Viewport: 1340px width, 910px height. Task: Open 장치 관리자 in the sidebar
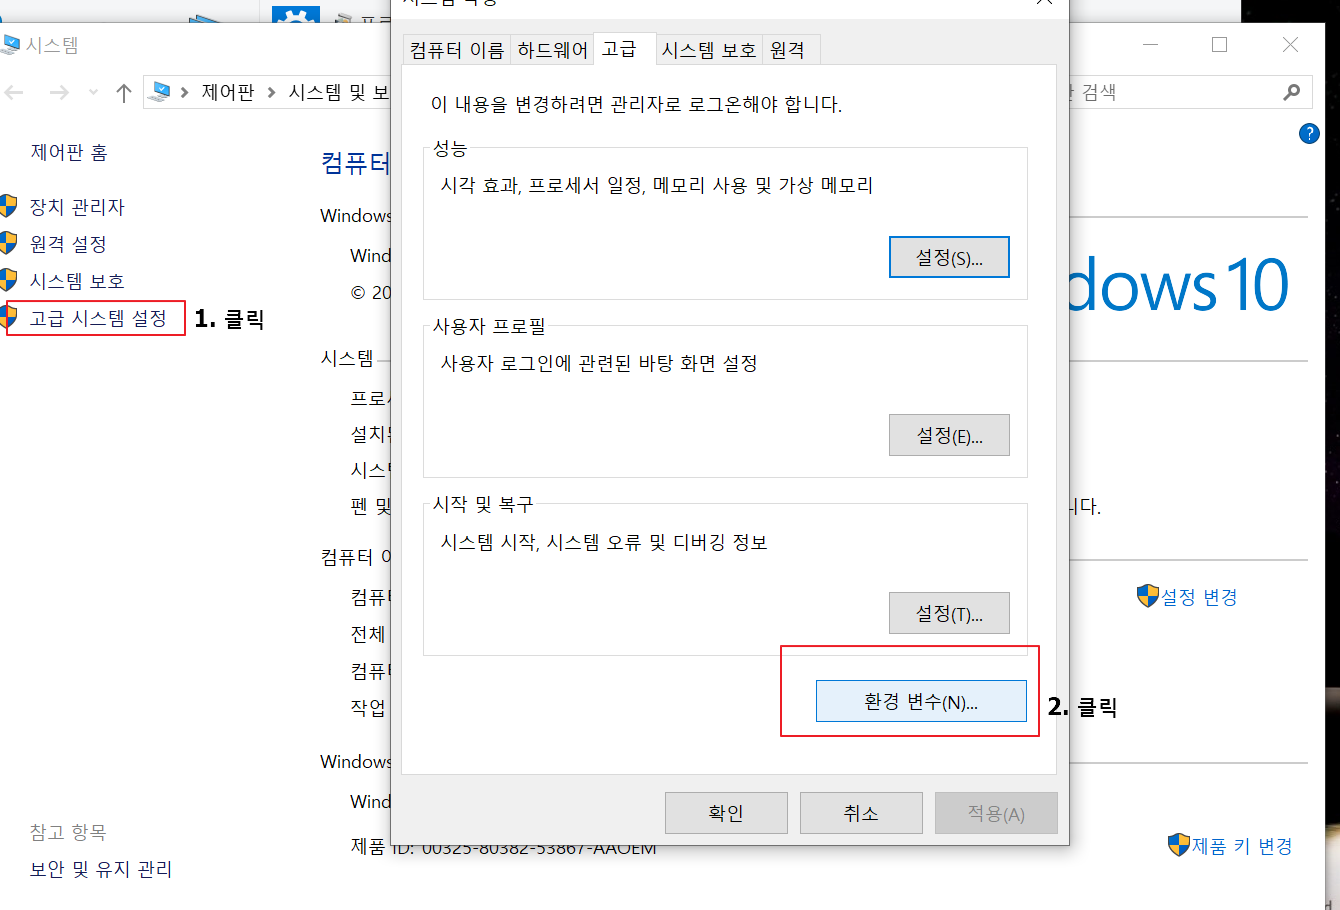[x=77, y=207]
